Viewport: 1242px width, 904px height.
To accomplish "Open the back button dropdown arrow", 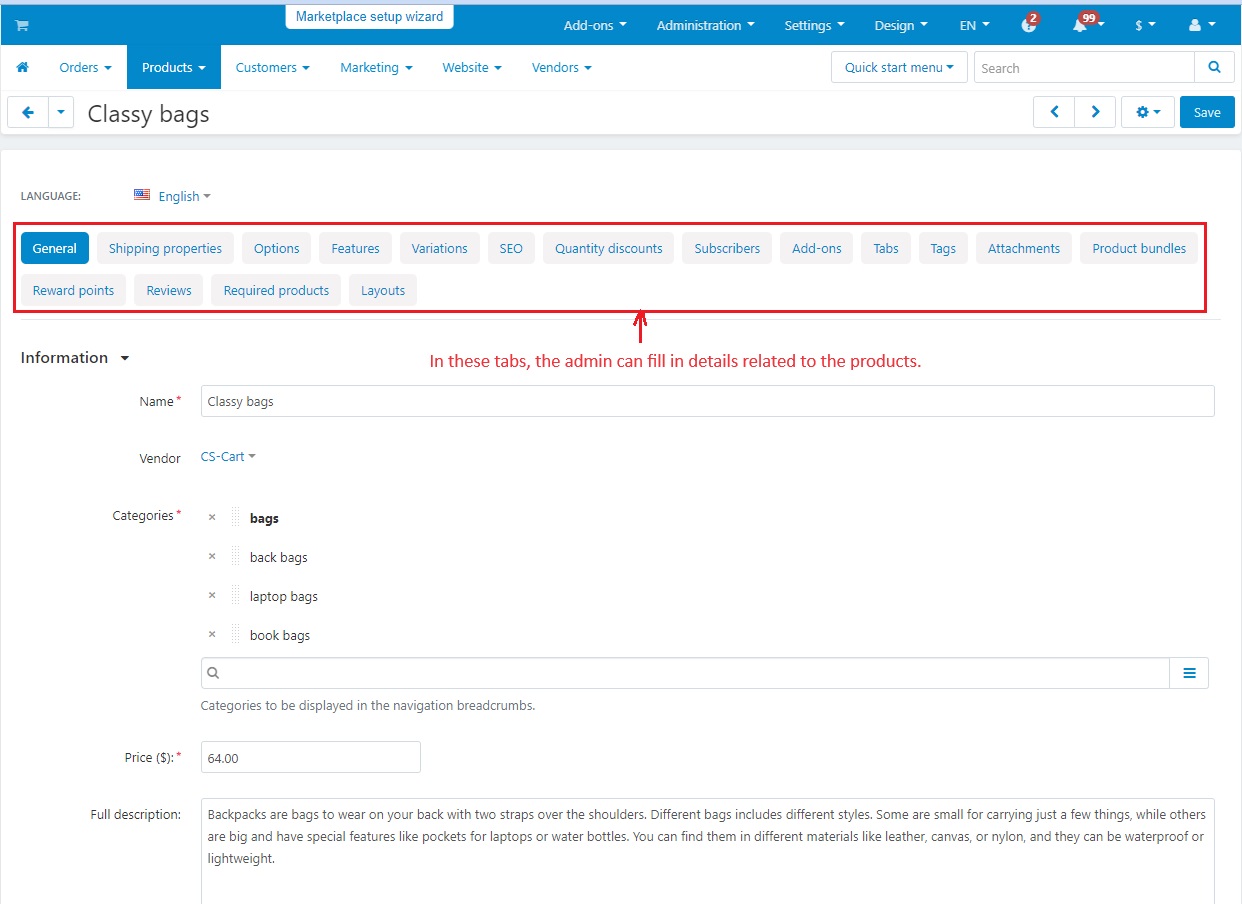I will [x=61, y=113].
